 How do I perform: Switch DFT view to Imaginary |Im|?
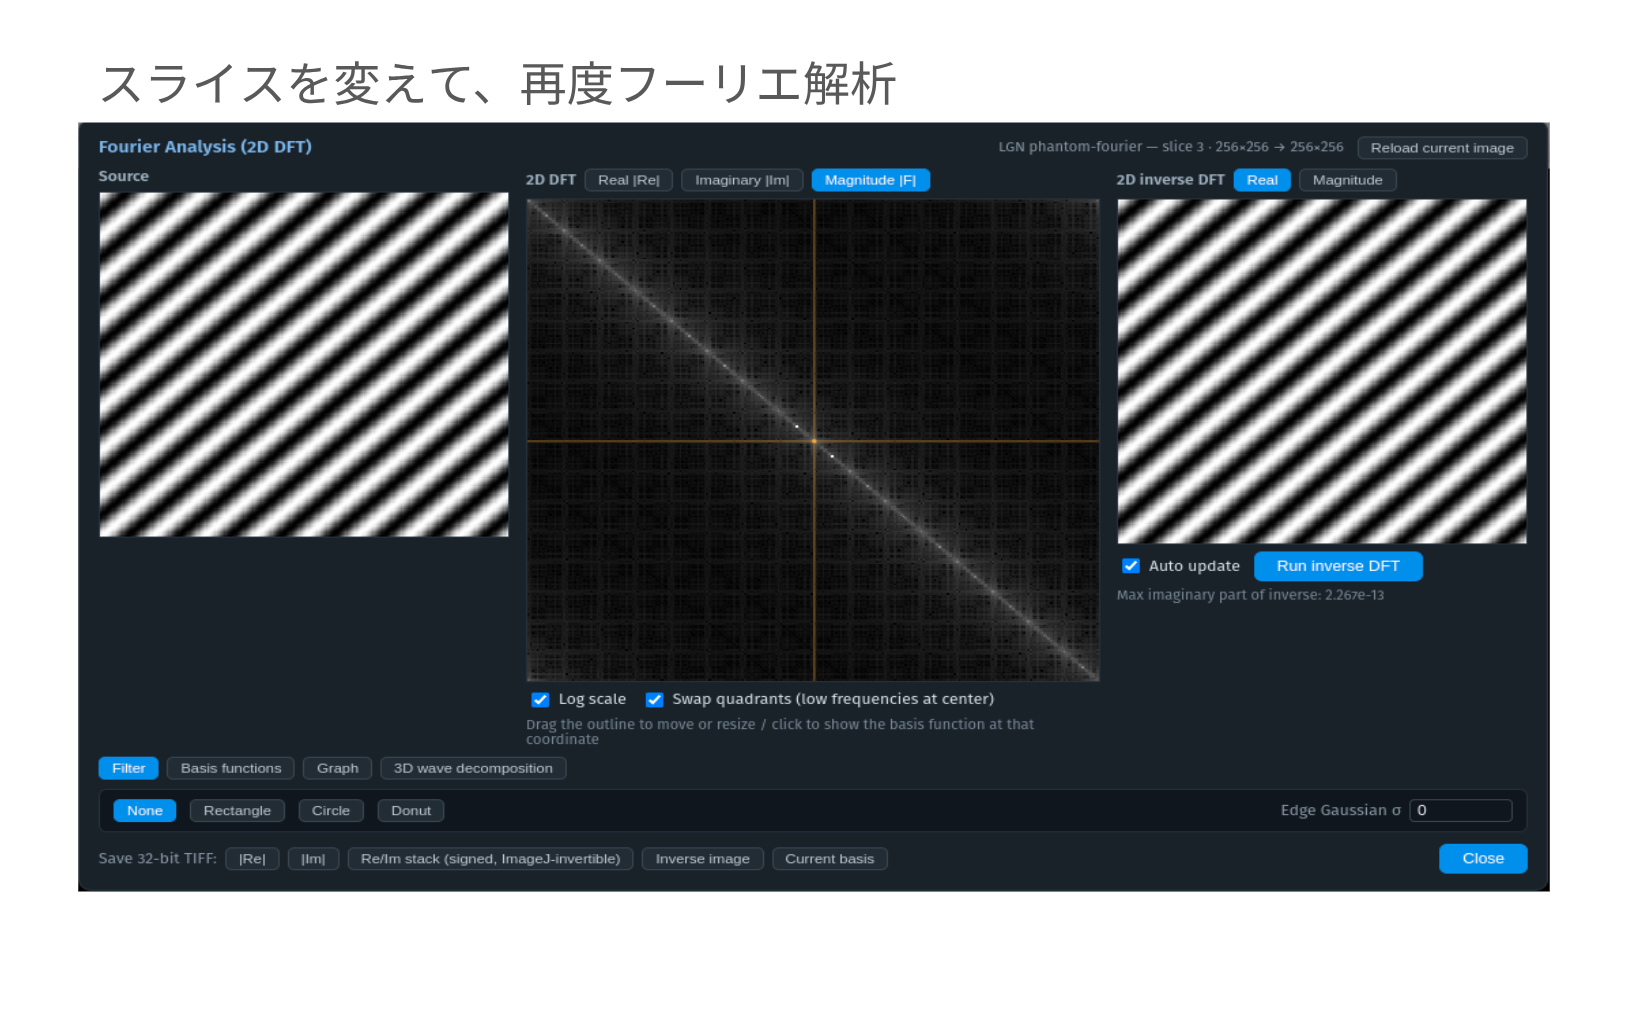(742, 180)
